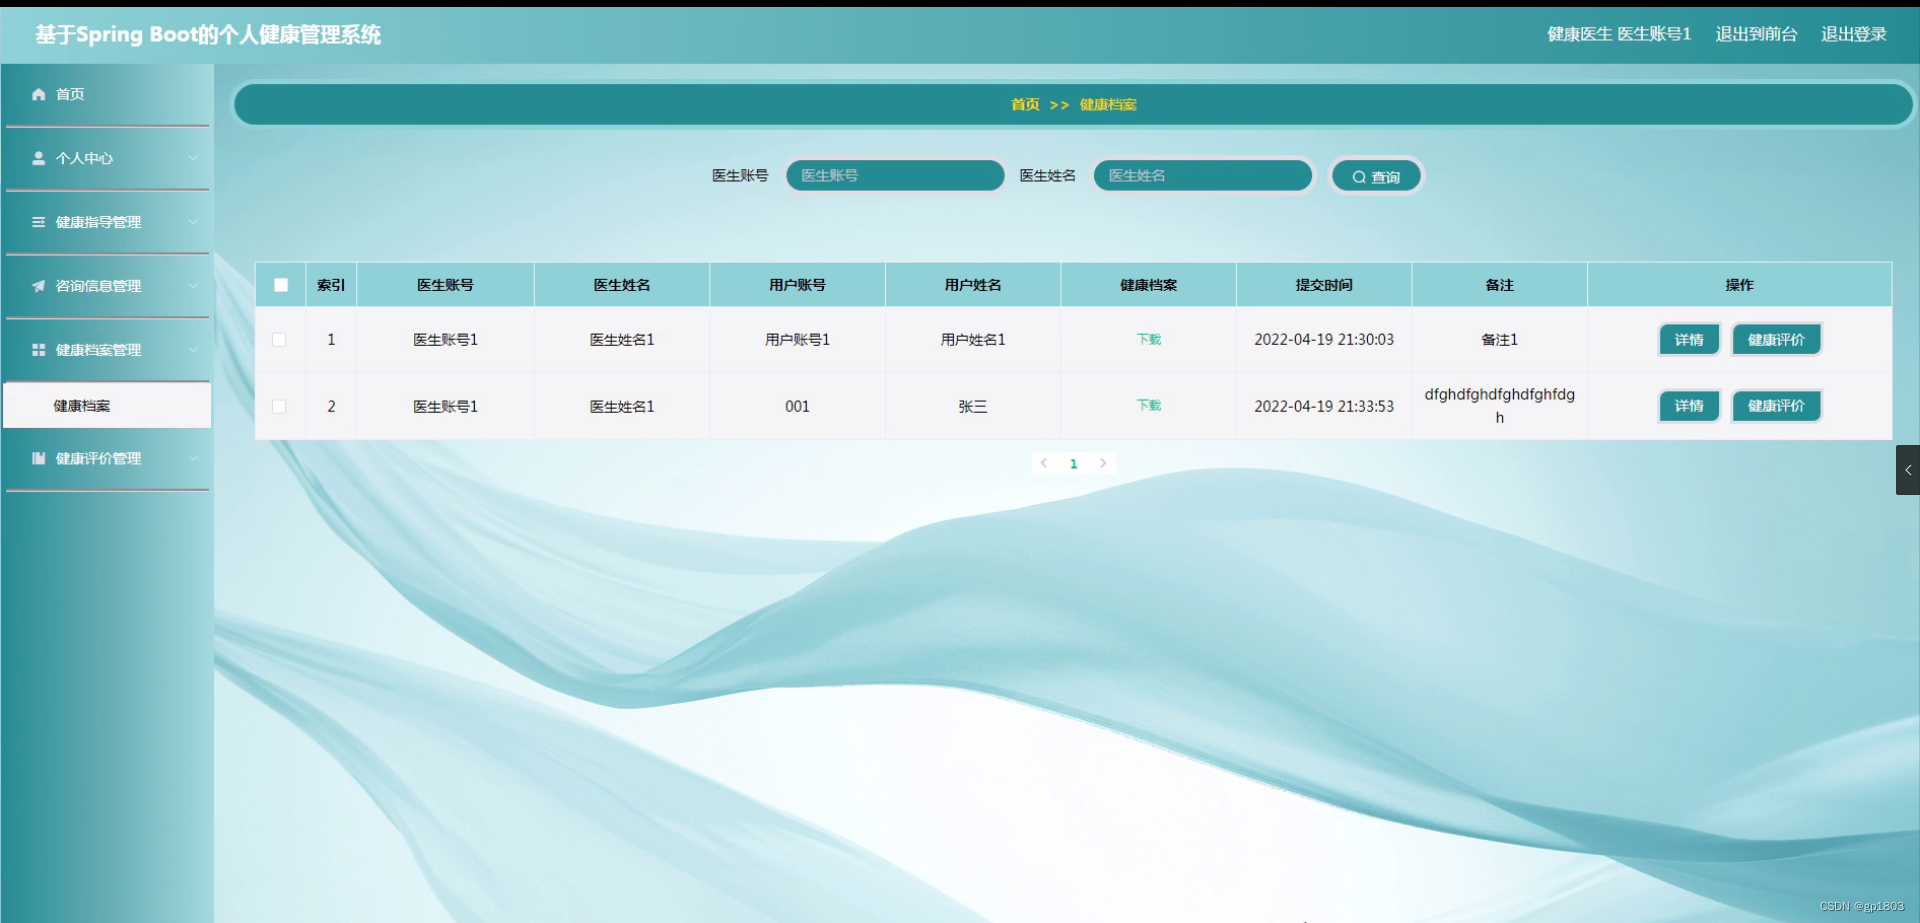Check the select-all checkbox in table header
The image size is (1920, 923).
[x=281, y=285]
